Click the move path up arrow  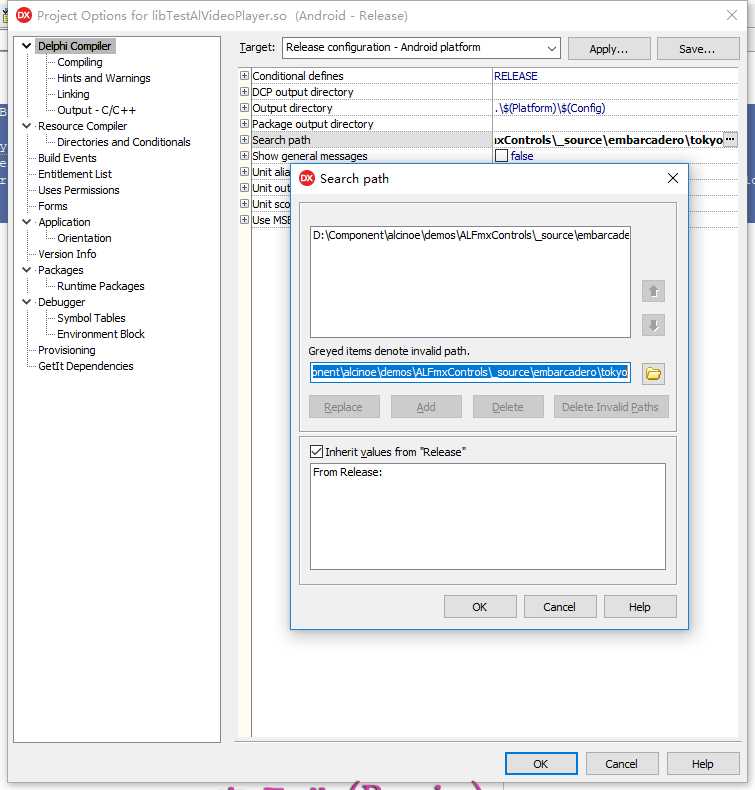pyautogui.click(x=653, y=291)
